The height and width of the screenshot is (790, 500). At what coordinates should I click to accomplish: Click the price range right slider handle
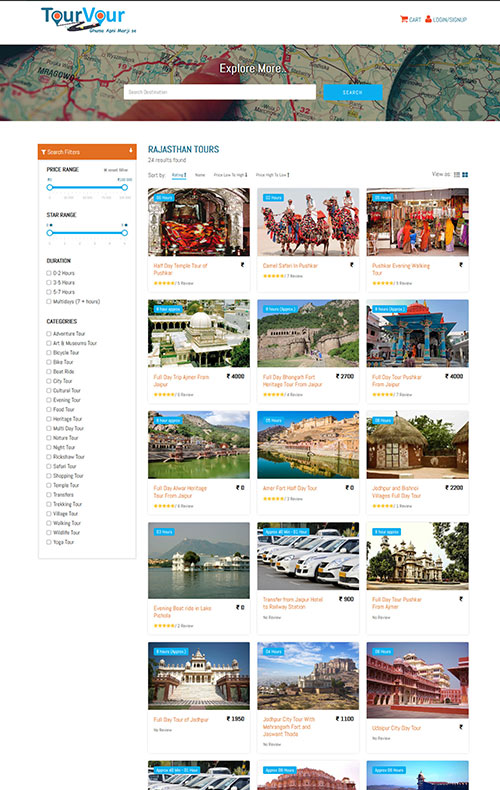point(124,187)
